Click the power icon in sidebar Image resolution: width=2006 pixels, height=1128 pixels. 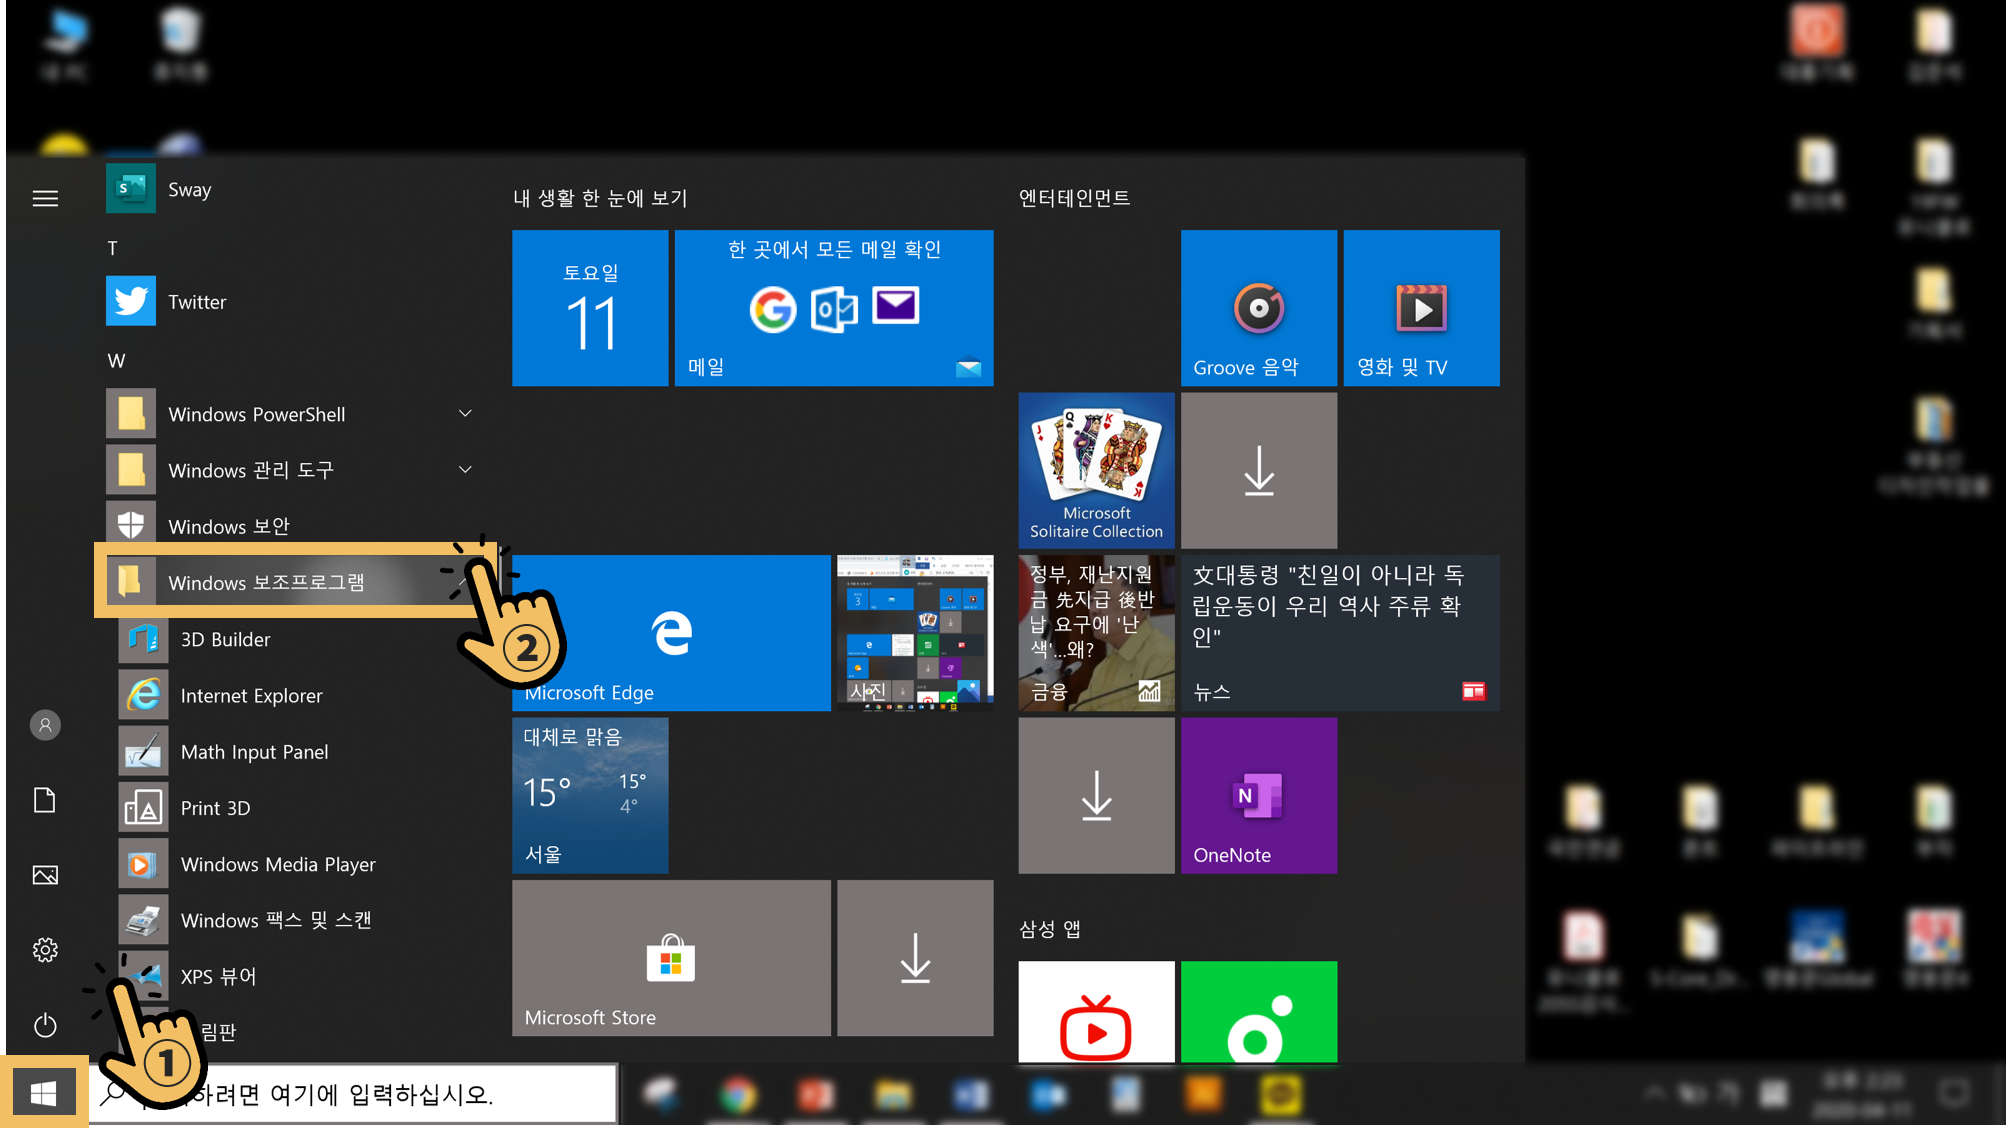coord(45,1025)
